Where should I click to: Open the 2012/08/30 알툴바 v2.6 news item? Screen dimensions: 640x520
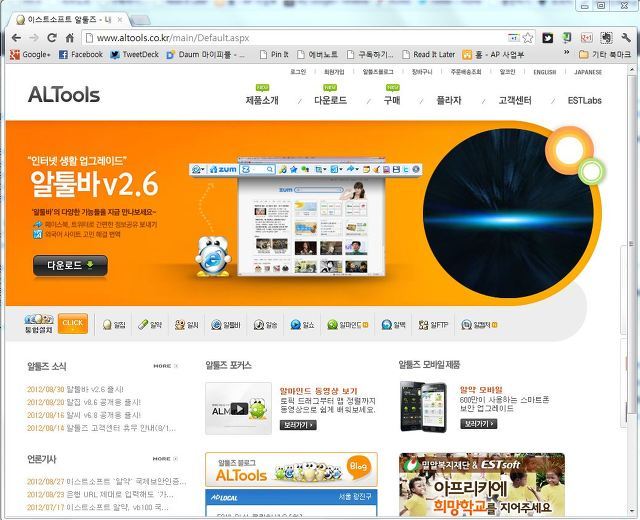click(x=75, y=389)
